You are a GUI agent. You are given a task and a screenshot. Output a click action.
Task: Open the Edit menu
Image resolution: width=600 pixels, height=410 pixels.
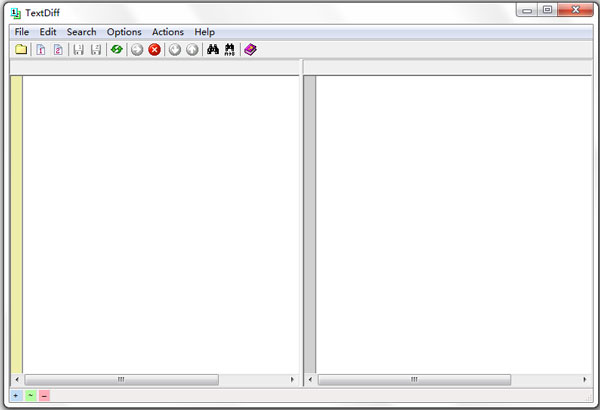click(48, 32)
